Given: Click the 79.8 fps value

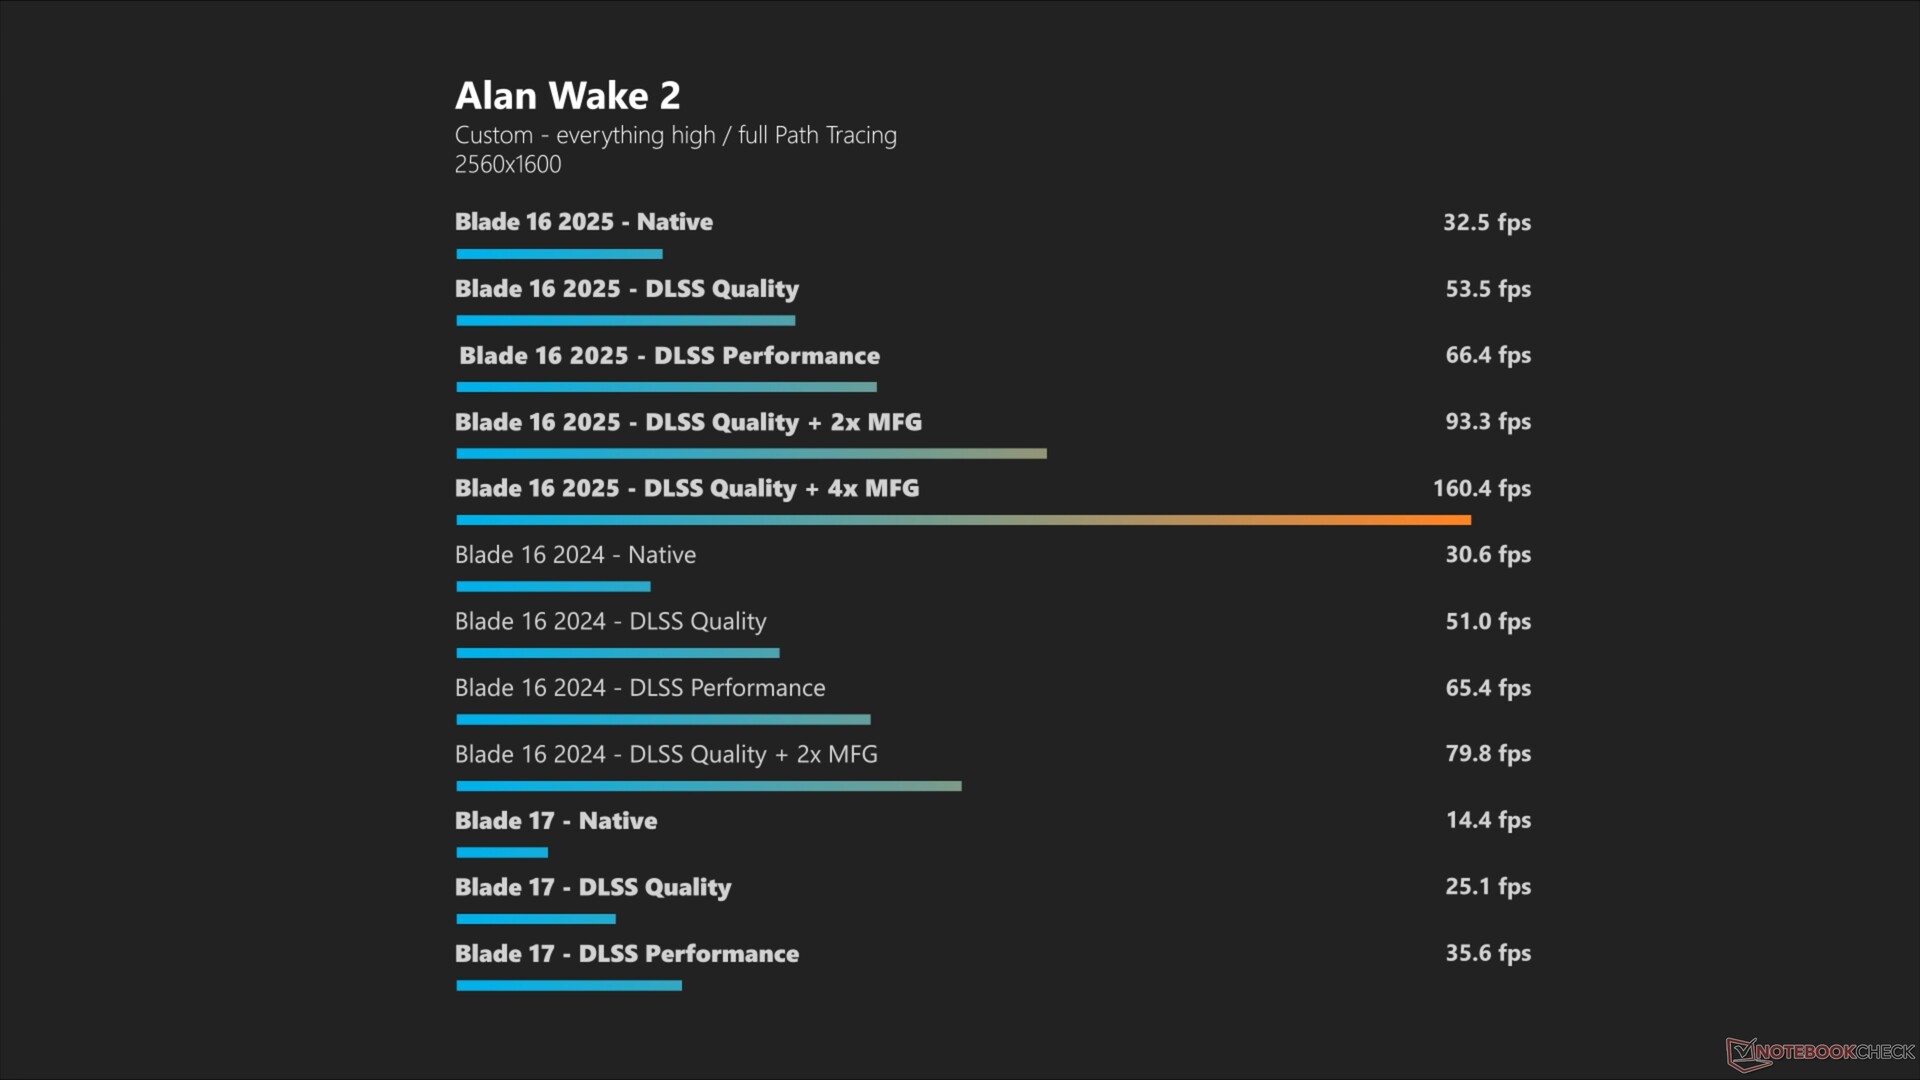Looking at the screenshot, I should (x=1487, y=754).
